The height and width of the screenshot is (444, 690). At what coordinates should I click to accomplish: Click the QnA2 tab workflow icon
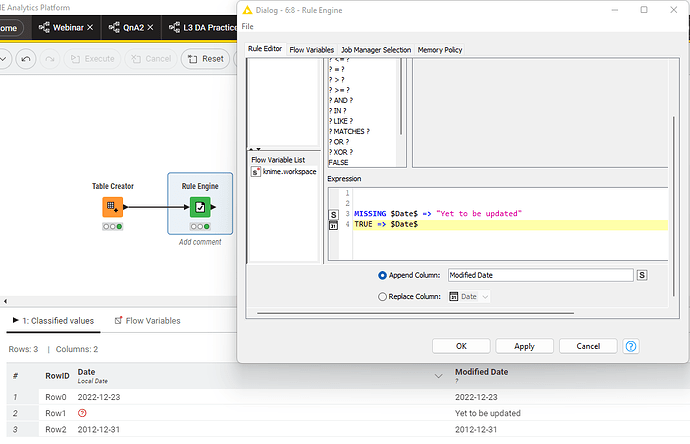[x=114, y=27]
